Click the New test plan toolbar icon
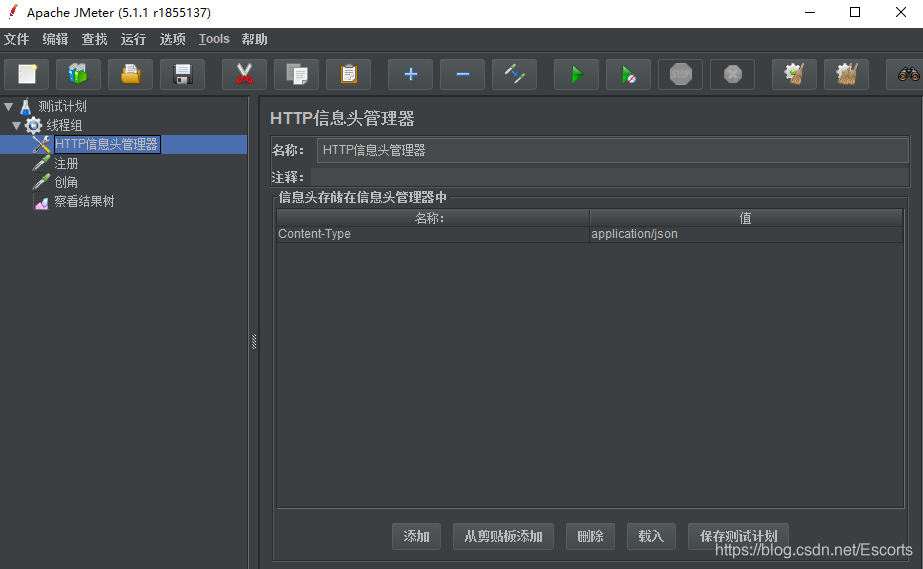Image resolution: width=923 pixels, height=569 pixels. point(27,74)
